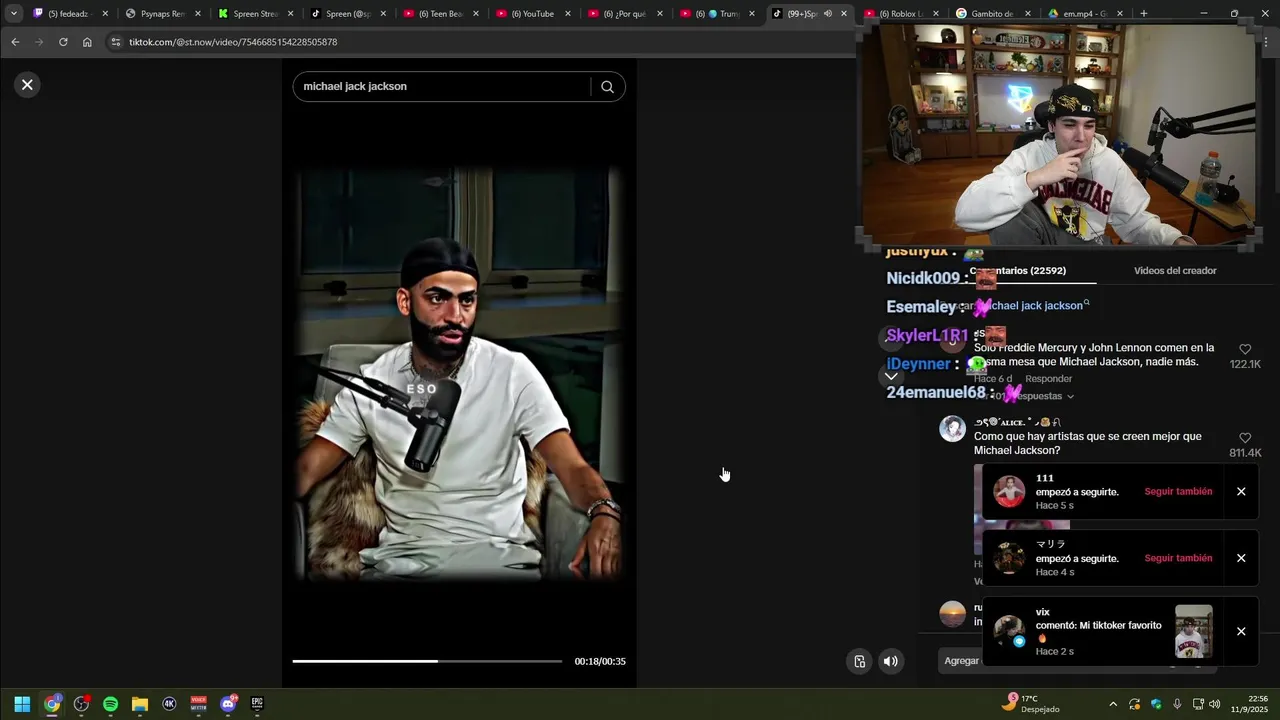Open browser home page icon
1280x720 pixels.
(87, 42)
